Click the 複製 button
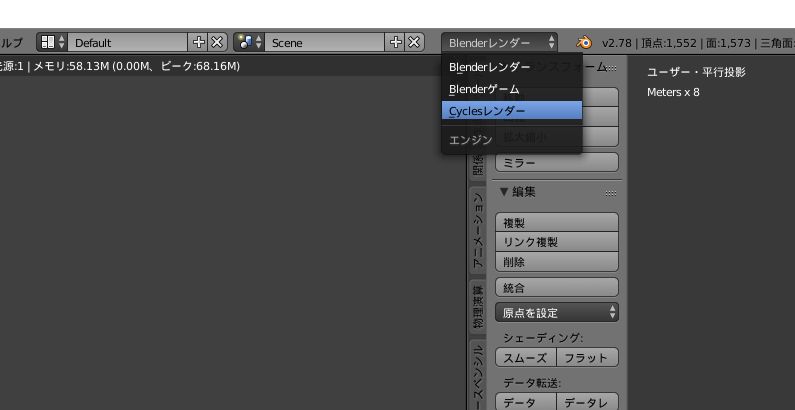This screenshot has height=410, width=795. coord(557,222)
